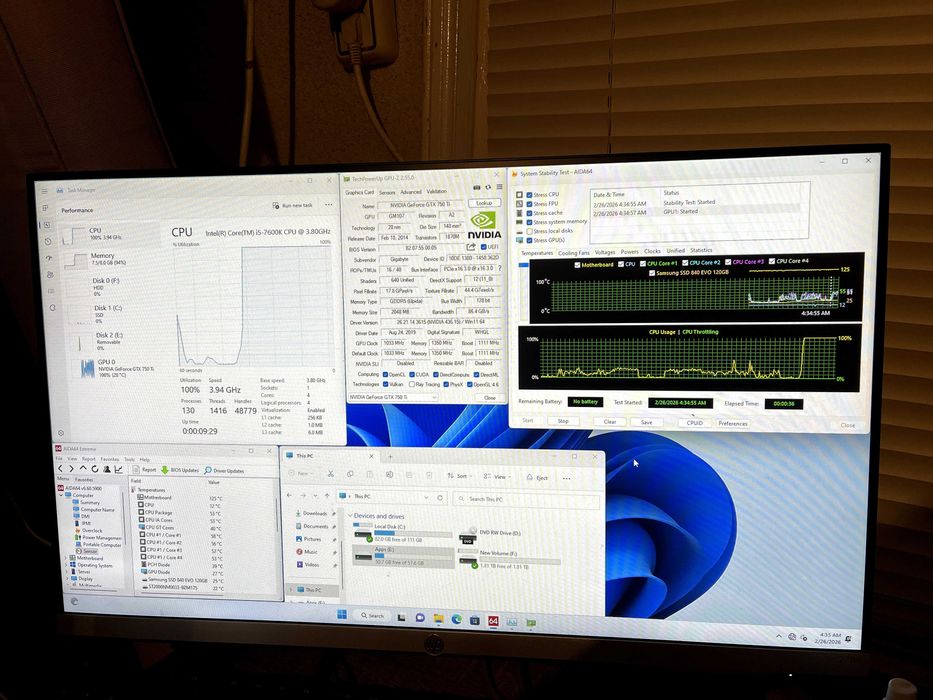Screen dimensions: 933x700
Task: Open Task Manager hamburger navigation menu
Action: coord(44,191)
